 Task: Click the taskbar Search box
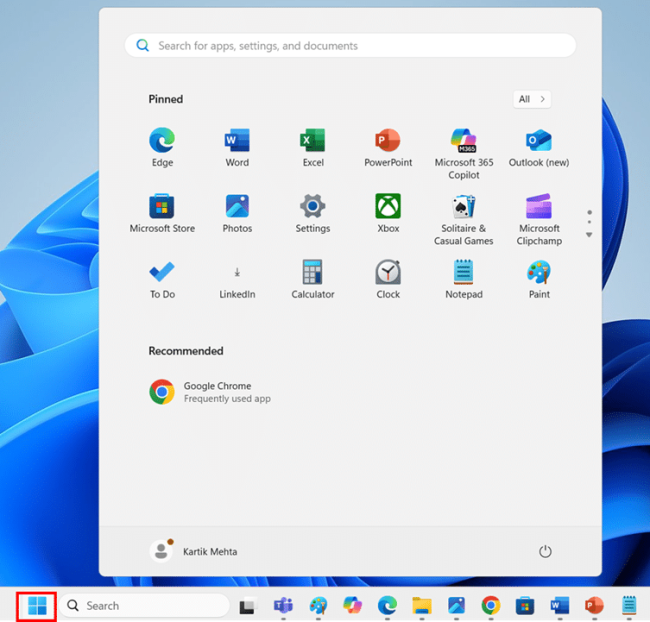click(144, 606)
